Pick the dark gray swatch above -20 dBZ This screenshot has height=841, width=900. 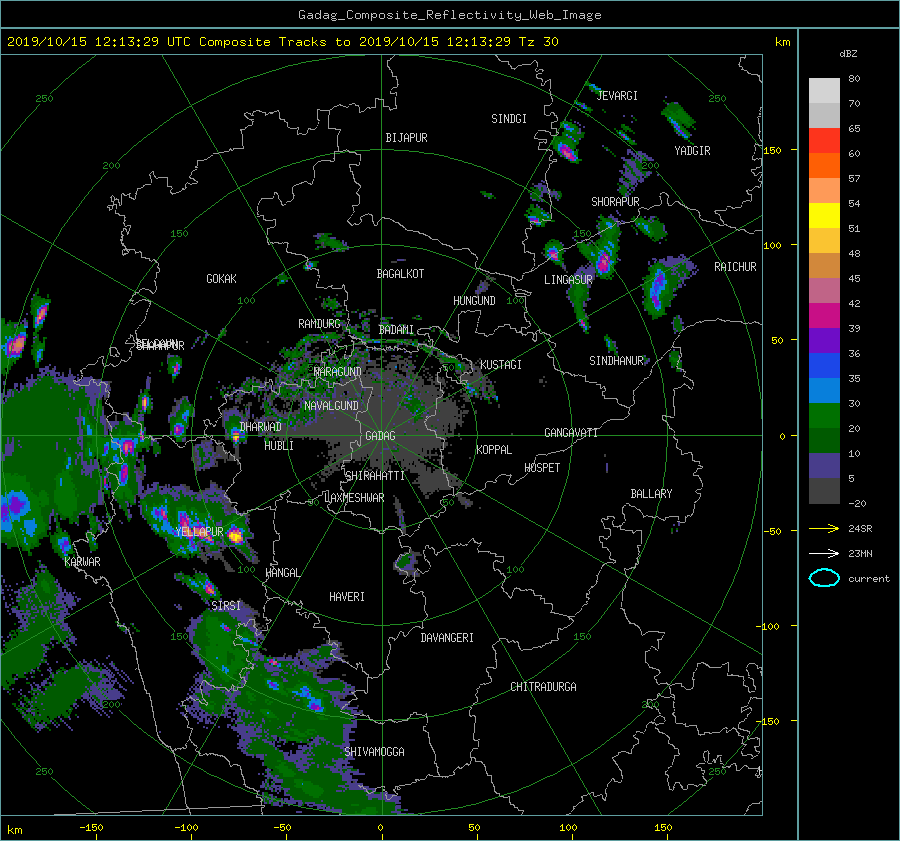point(824,491)
